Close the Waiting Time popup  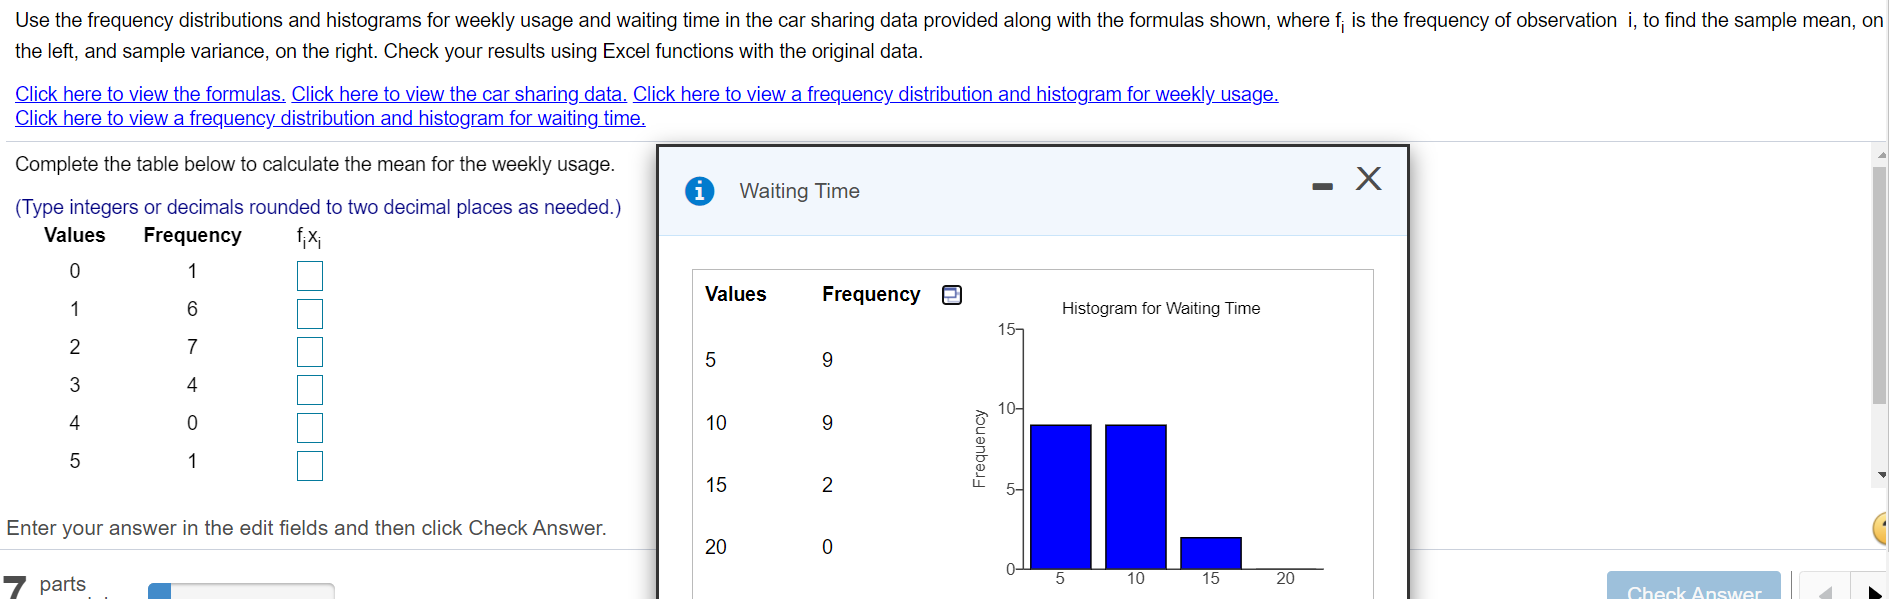pyautogui.click(x=1367, y=179)
